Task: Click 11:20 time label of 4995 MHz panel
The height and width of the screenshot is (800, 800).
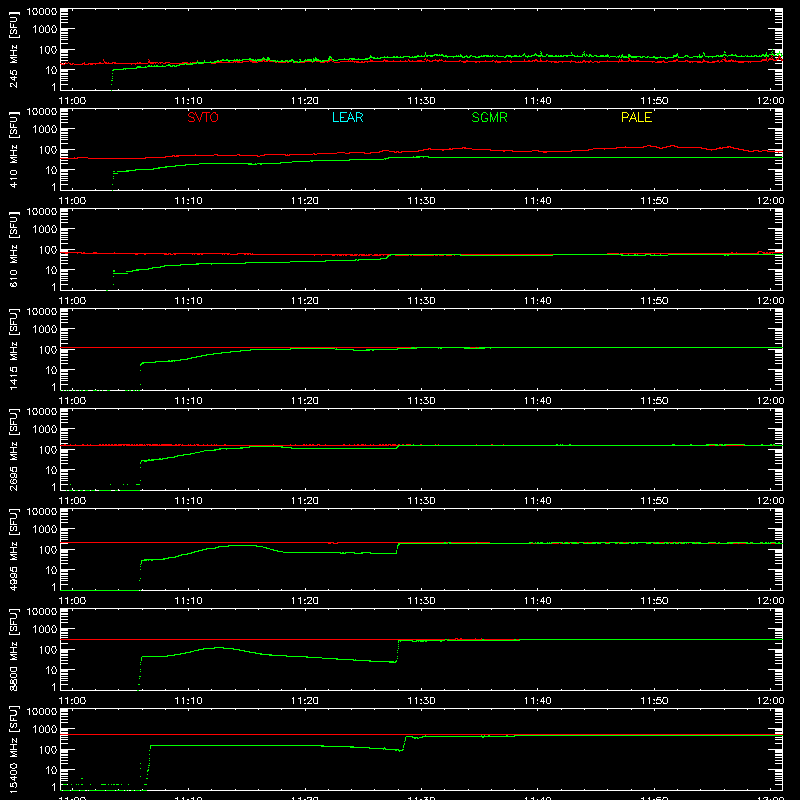Action: pyautogui.click(x=305, y=601)
